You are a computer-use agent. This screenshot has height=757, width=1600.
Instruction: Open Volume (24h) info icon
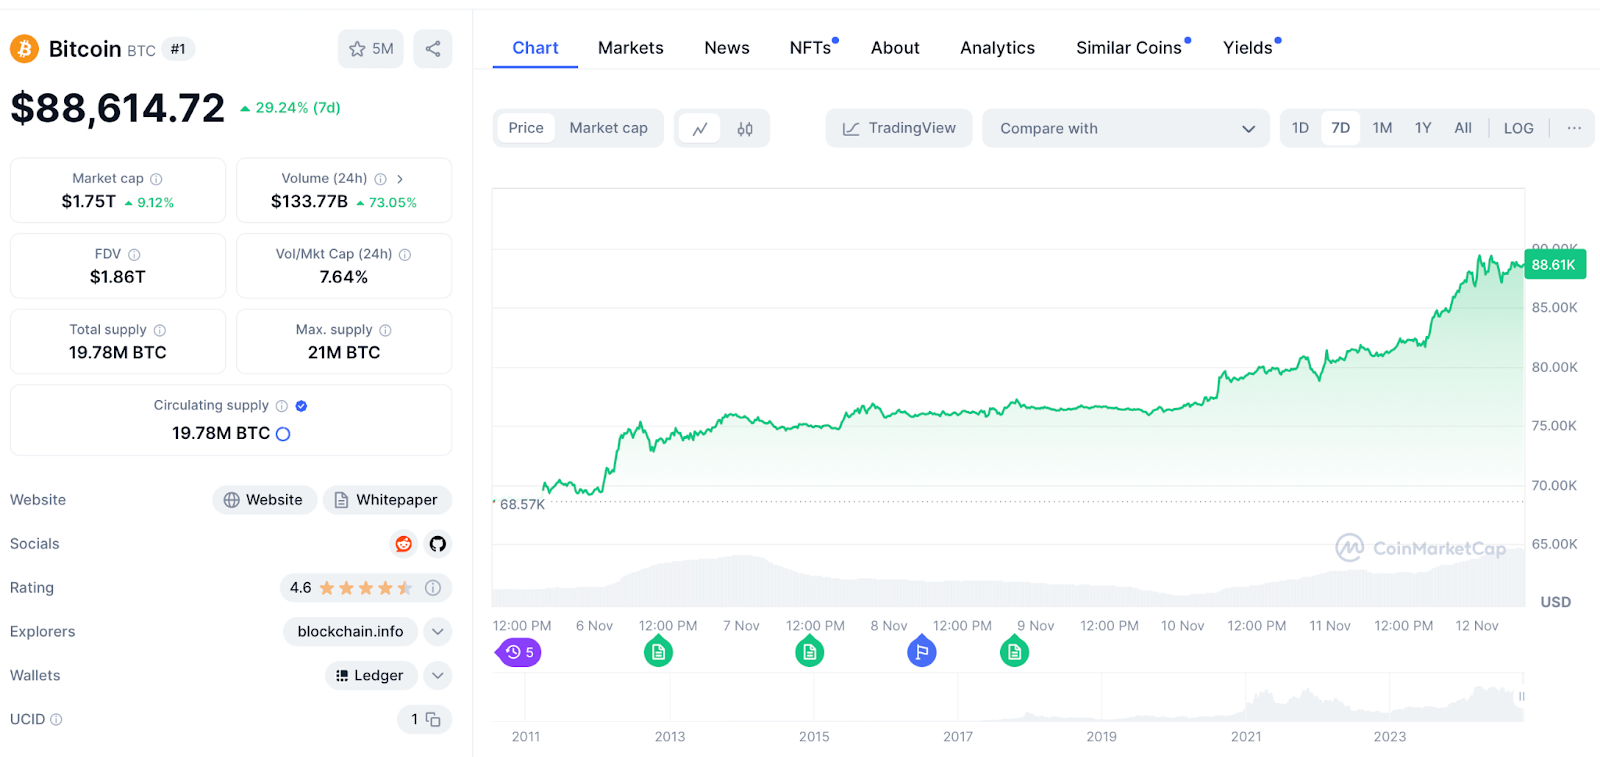(x=380, y=179)
